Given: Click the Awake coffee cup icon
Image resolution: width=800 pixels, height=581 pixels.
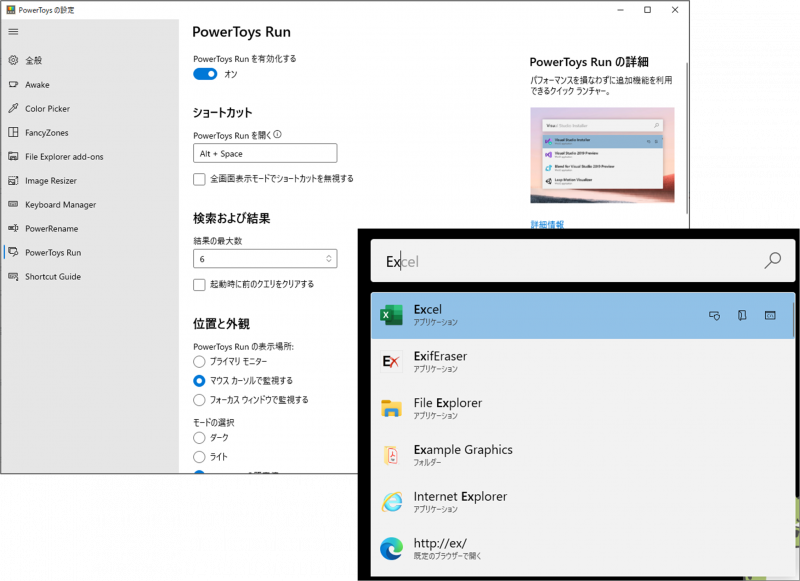Looking at the screenshot, I should point(13,84).
